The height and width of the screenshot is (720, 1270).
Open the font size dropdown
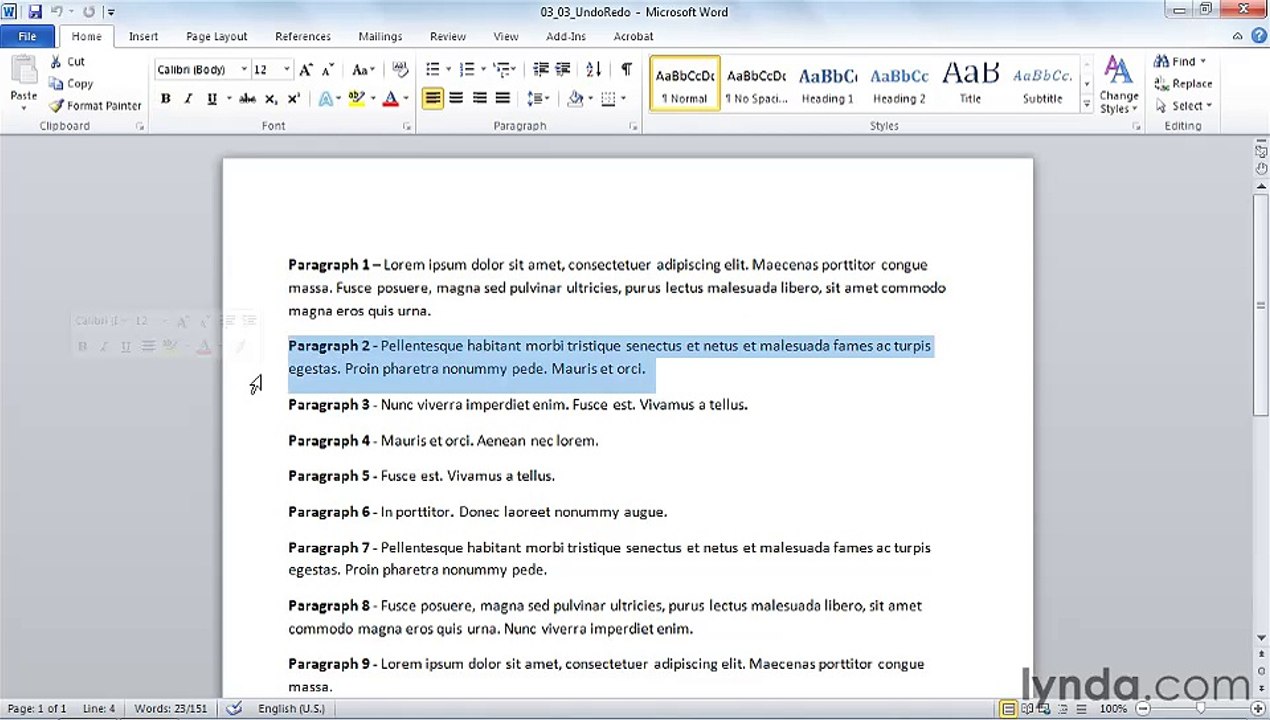click(286, 70)
